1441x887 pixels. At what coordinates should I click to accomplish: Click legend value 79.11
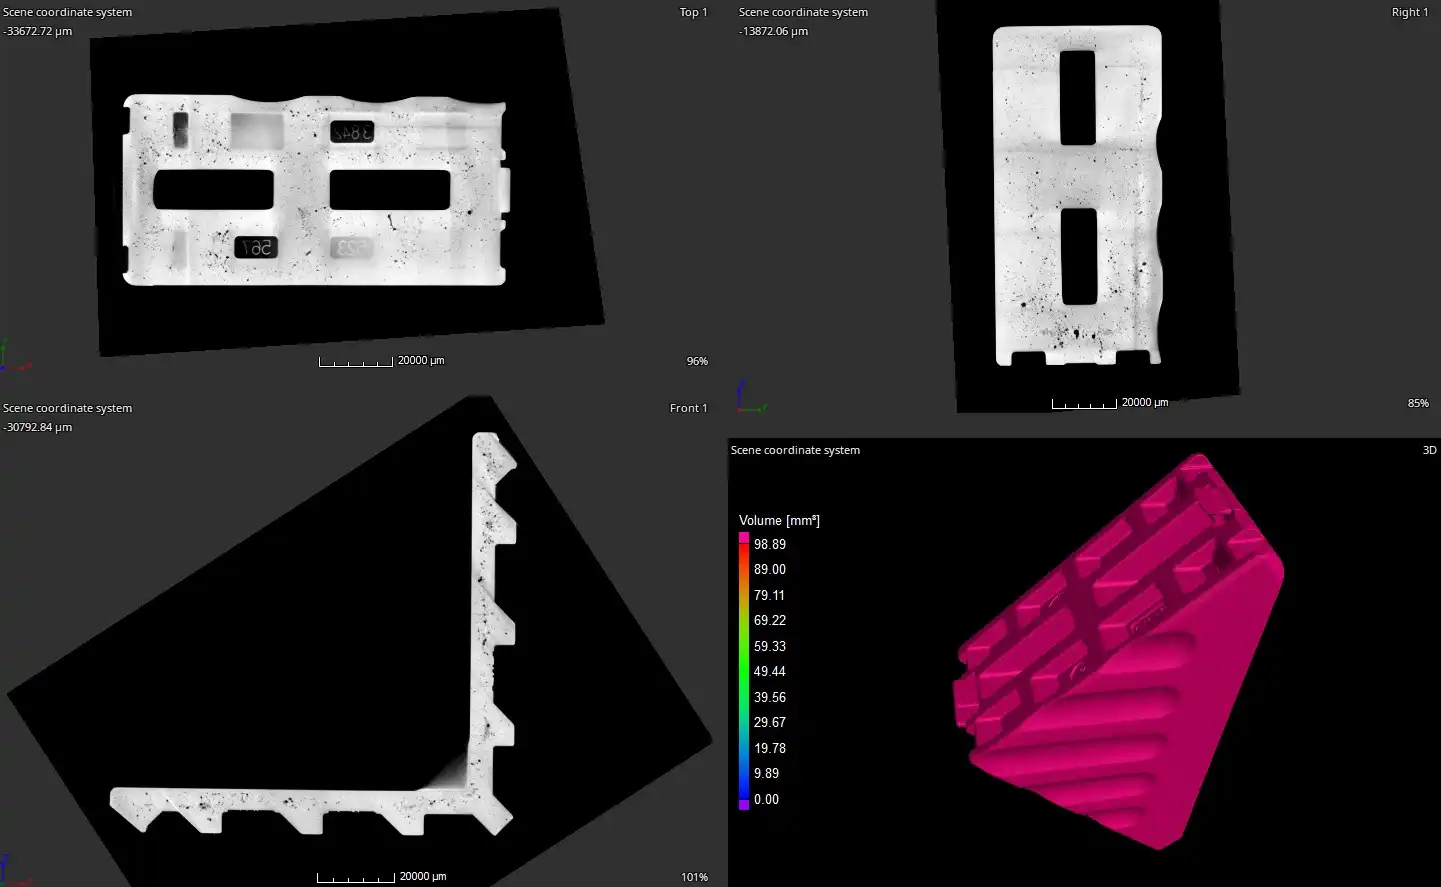point(770,596)
